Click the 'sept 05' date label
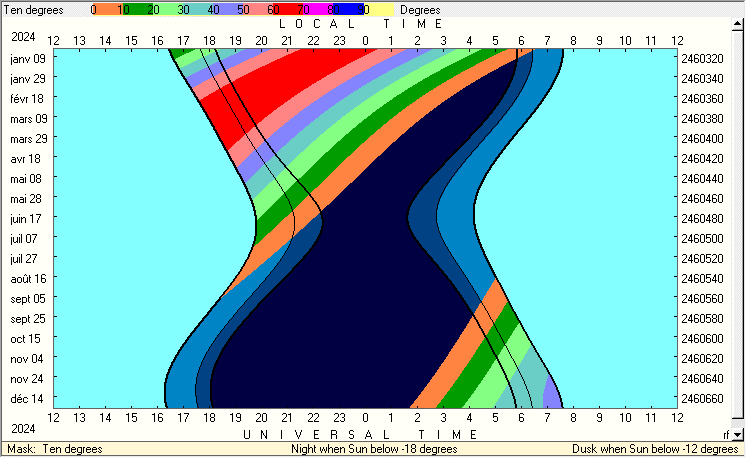 [x=28, y=299]
